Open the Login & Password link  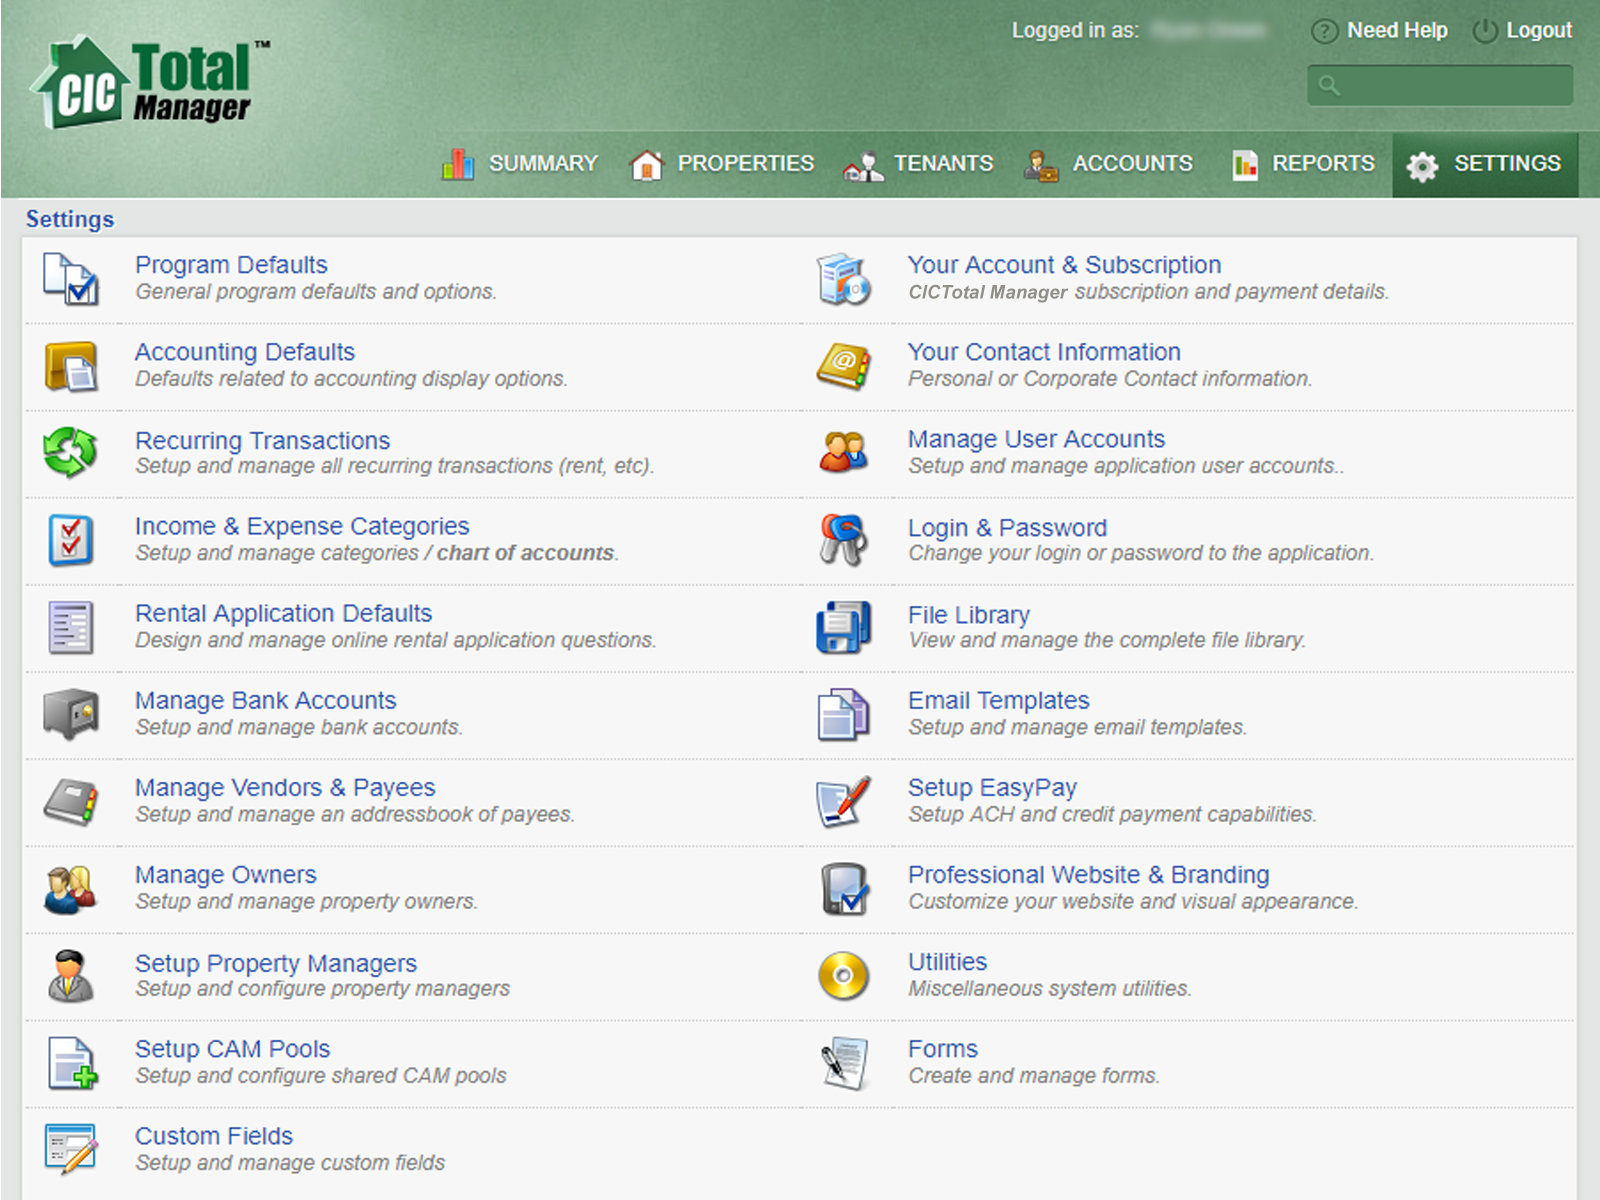point(1007,527)
